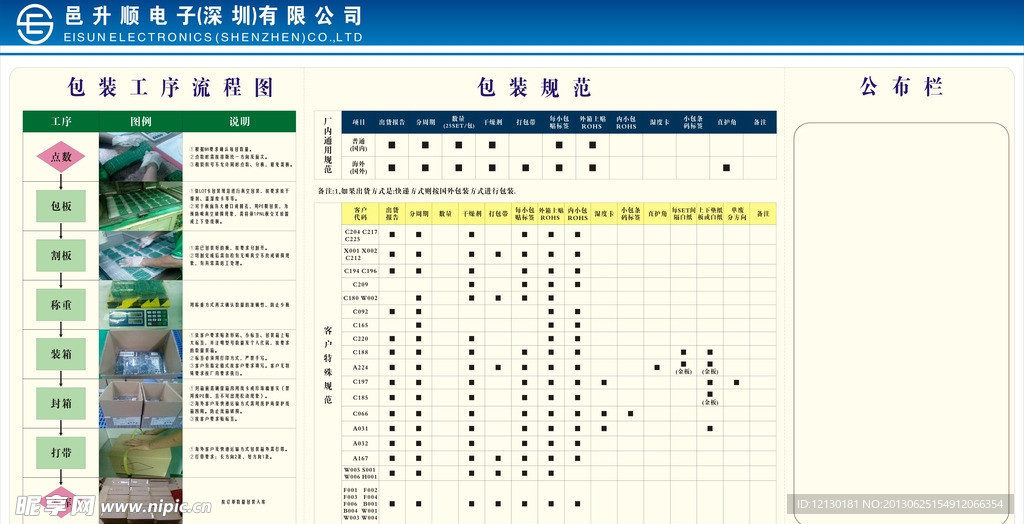The image size is (1024, 524).
Task: Click the 称重 weighing step box
Action: coord(61,305)
